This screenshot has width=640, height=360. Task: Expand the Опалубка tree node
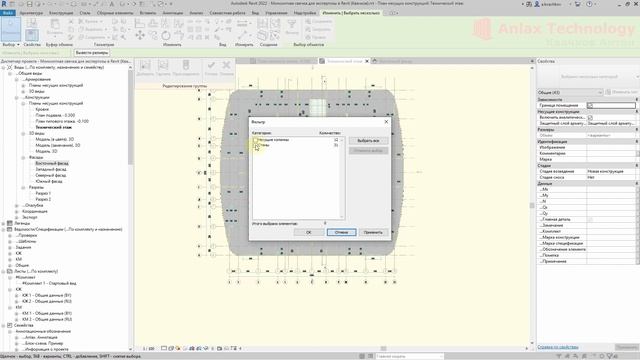pyautogui.click(x=17, y=205)
